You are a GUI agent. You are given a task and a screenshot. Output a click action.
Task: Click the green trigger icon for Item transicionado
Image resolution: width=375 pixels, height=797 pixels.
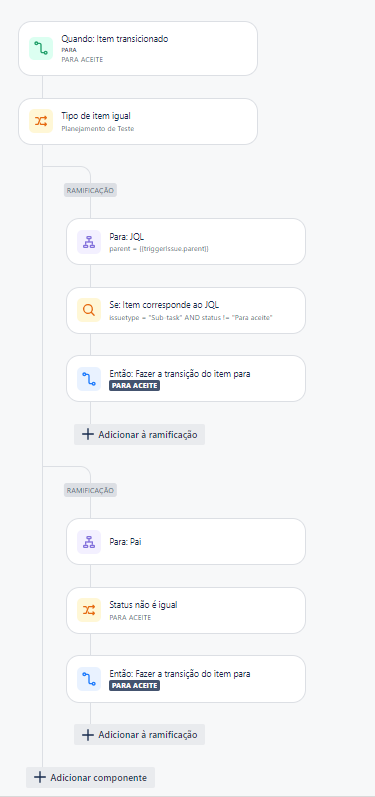click(x=41, y=48)
